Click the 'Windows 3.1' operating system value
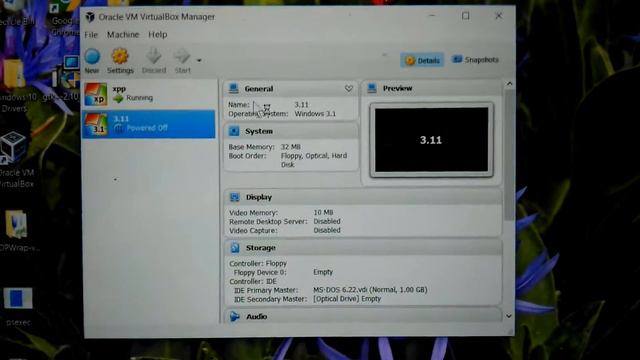Viewport: 640px width, 360px height. click(315, 114)
